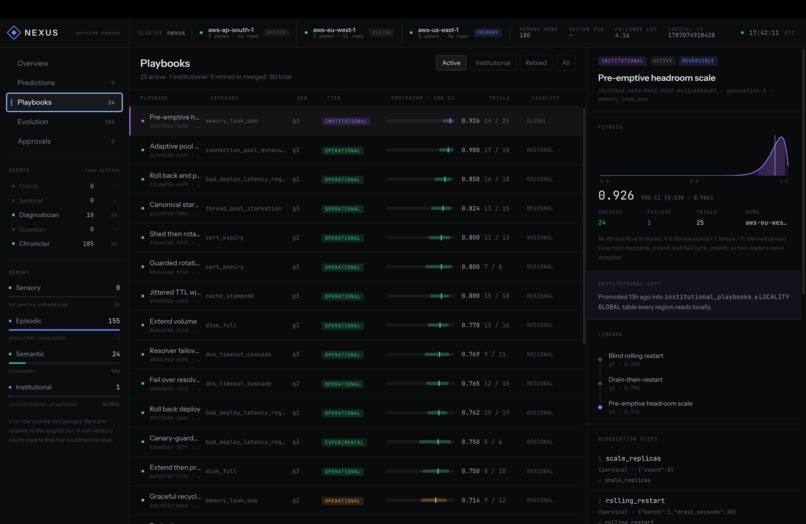Image resolution: width=806 pixels, height=524 pixels.
Task: Click the INSTITUTIONAL tier badge in table
Action: (x=346, y=121)
